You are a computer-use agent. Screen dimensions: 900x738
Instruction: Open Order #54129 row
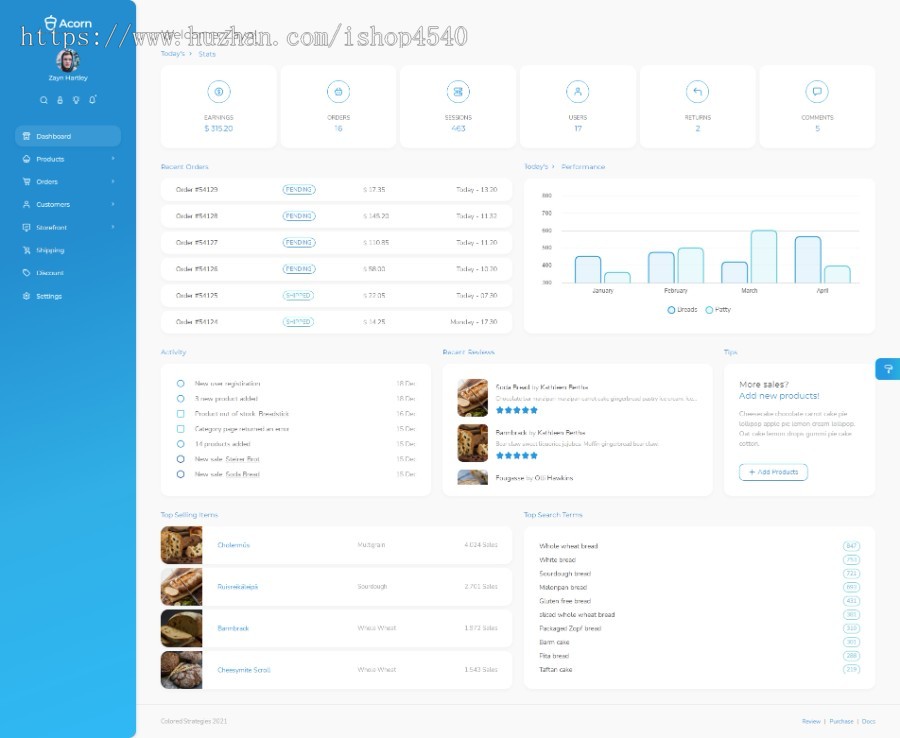336,189
